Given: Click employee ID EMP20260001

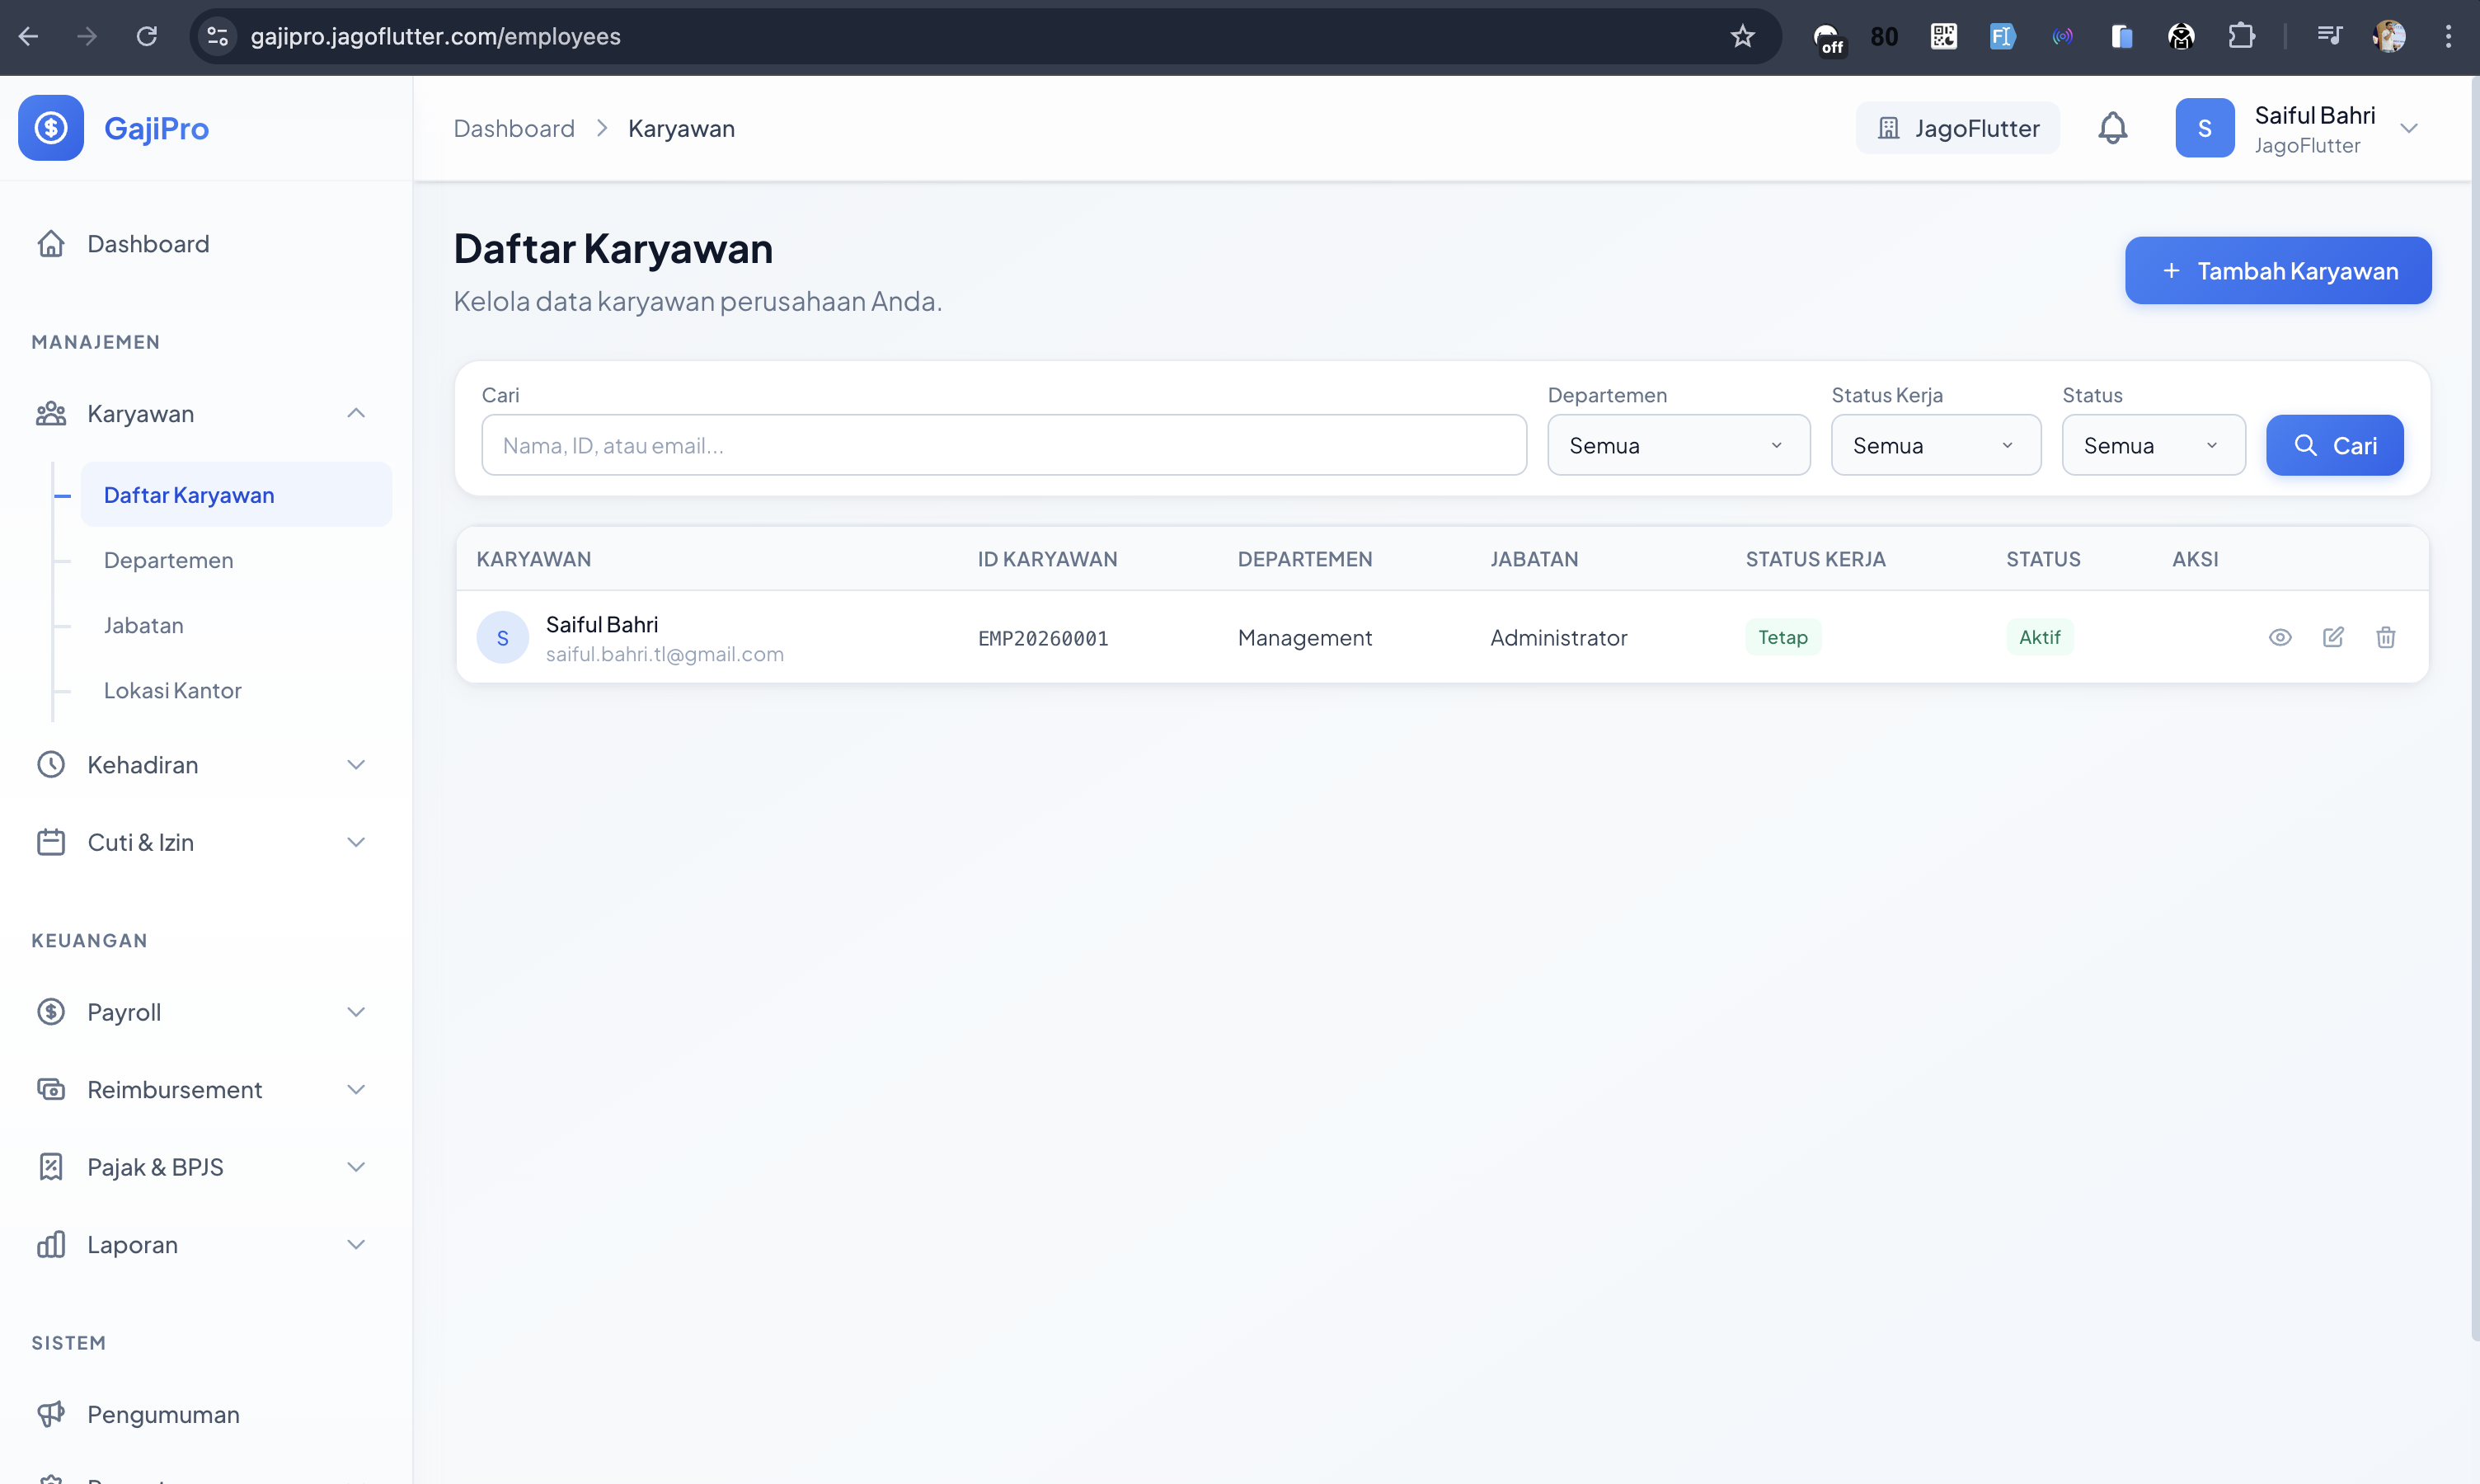Looking at the screenshot, I should point(1043,638).
